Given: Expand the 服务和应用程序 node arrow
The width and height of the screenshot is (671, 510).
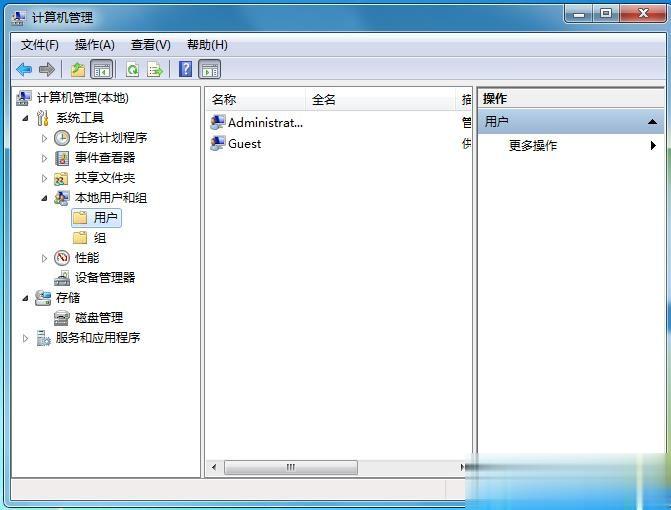Looking at the screenshot, I should [x=26, y=338].
